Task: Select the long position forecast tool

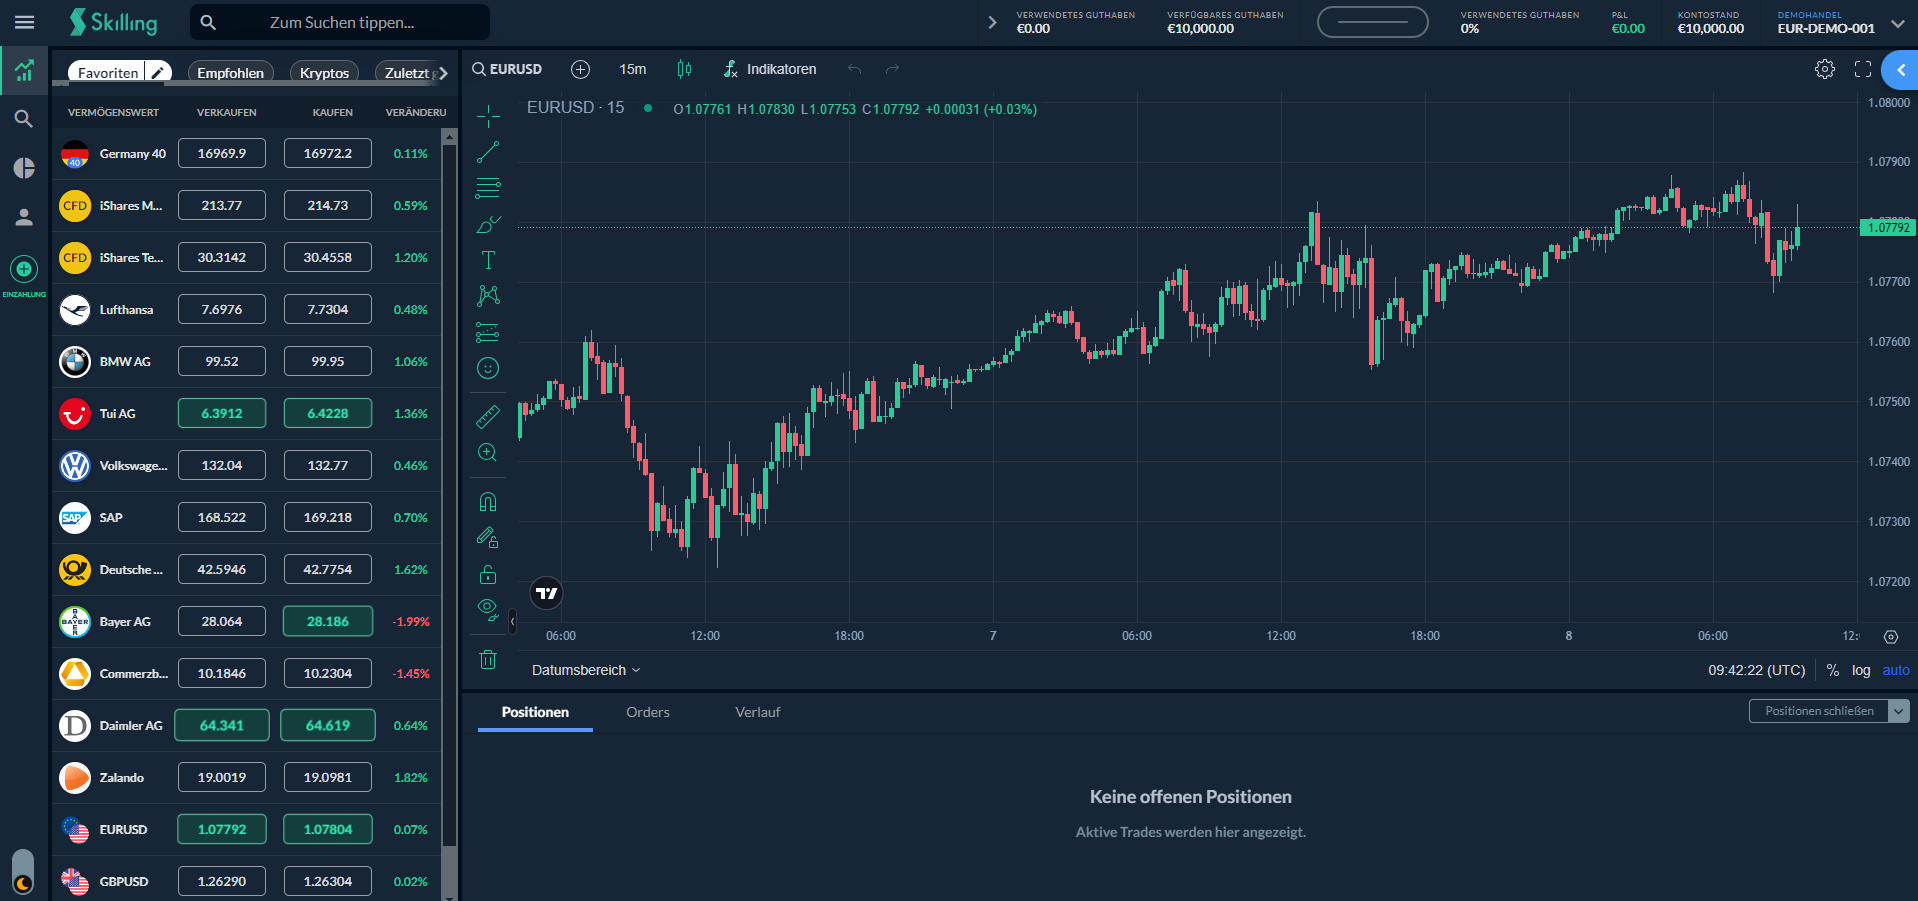Action: pos(488,332)
